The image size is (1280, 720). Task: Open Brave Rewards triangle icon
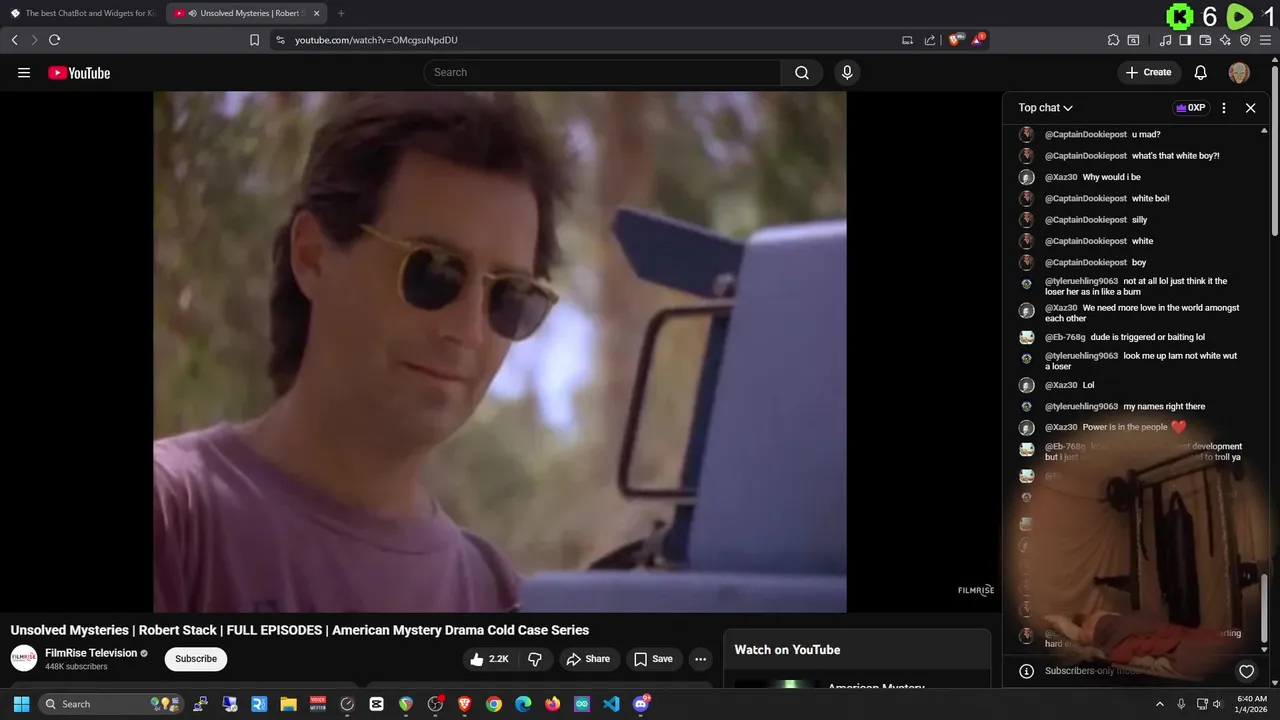tap(979, 40)
